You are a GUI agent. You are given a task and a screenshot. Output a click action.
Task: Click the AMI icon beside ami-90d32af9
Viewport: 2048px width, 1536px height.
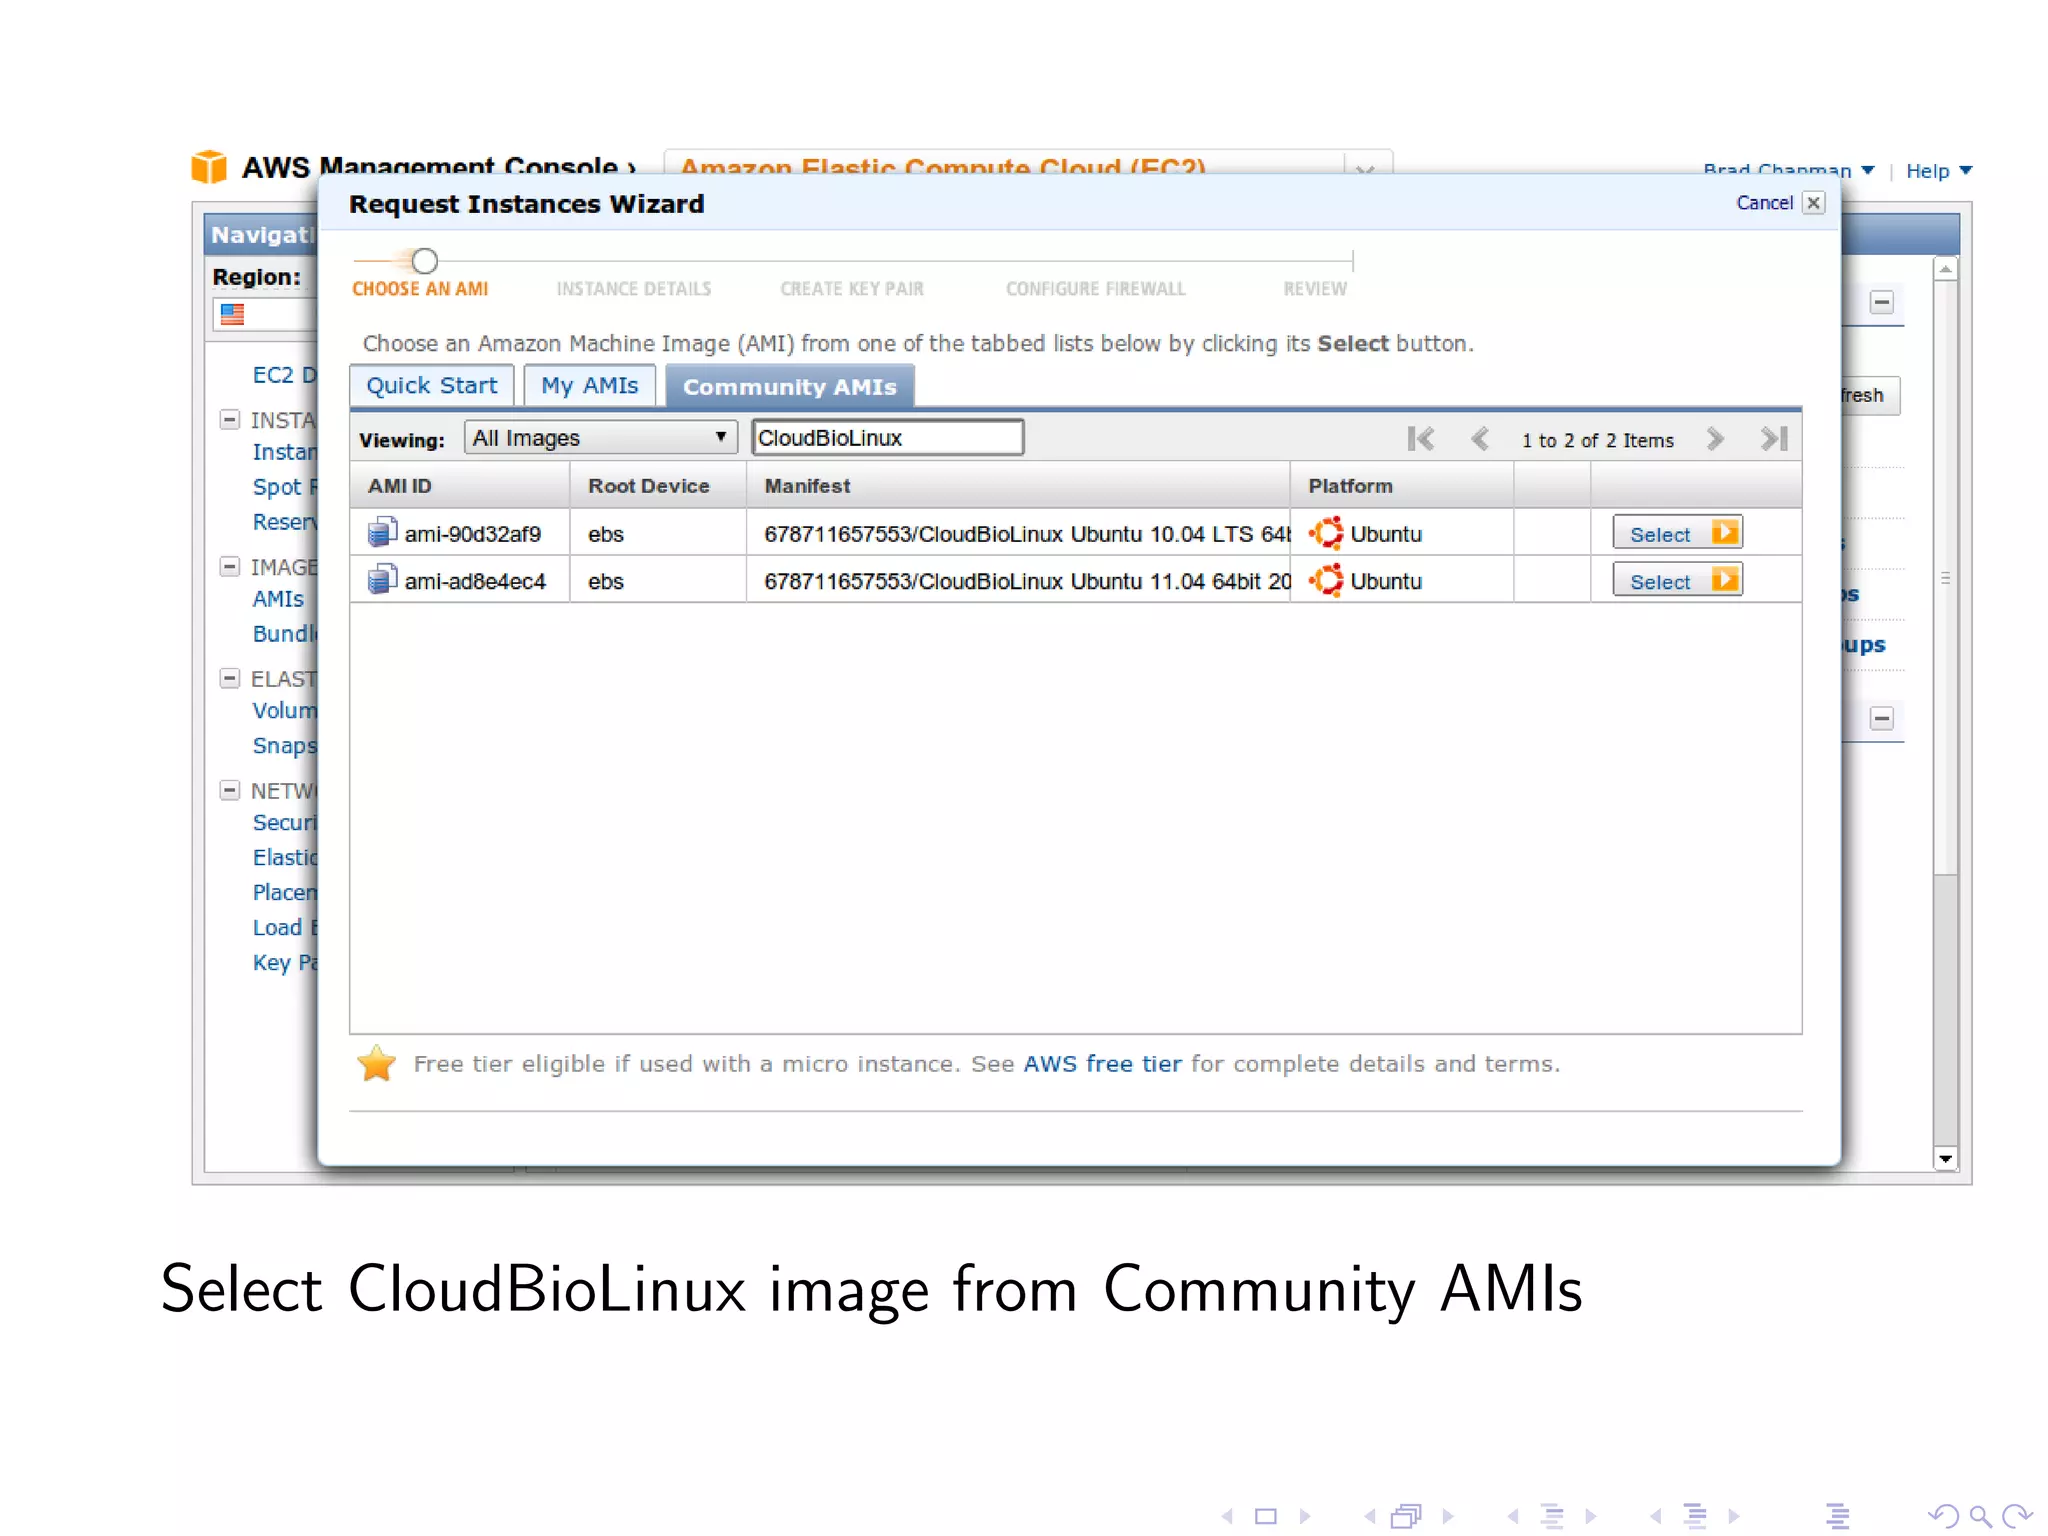(381, 532)
